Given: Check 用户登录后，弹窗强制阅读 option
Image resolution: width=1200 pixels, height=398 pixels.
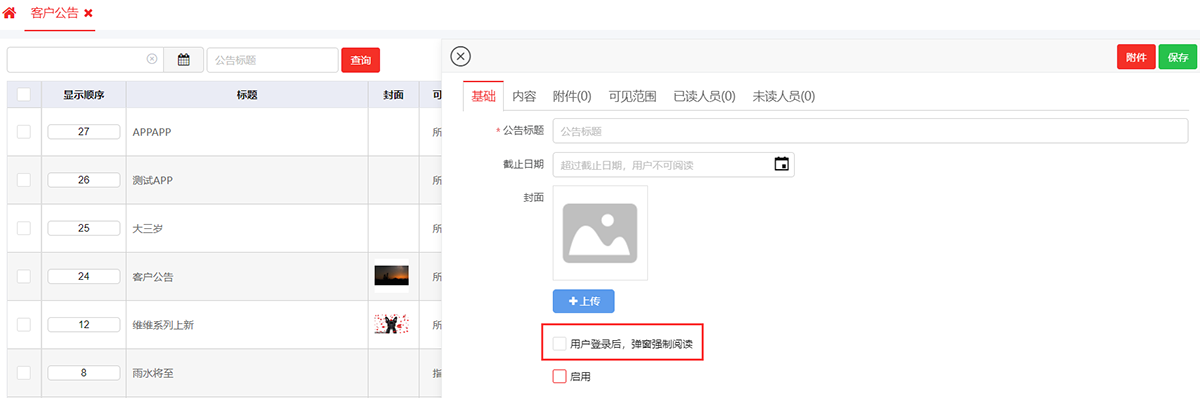Looking at the screenshot, I should (560, 344).
